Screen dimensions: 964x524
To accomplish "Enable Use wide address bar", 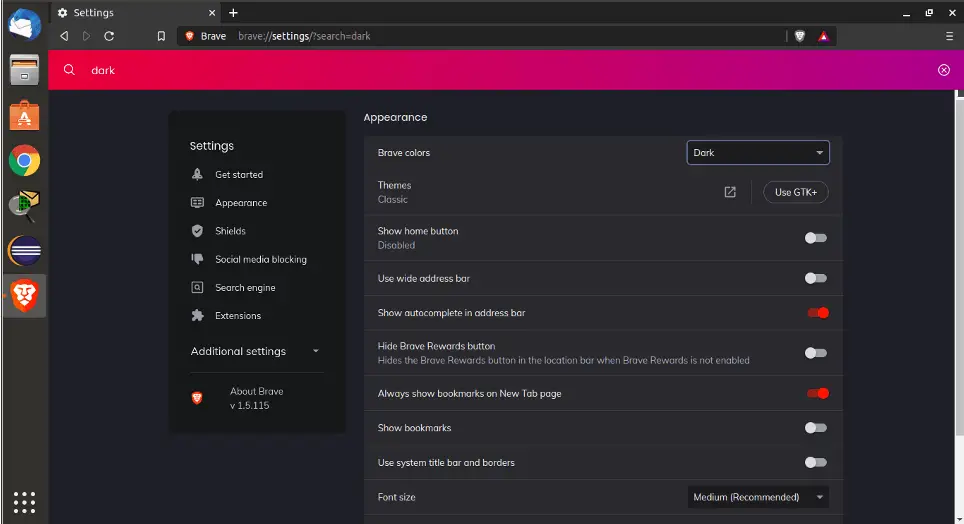I will pyautogui.click(x=816, y=279).
